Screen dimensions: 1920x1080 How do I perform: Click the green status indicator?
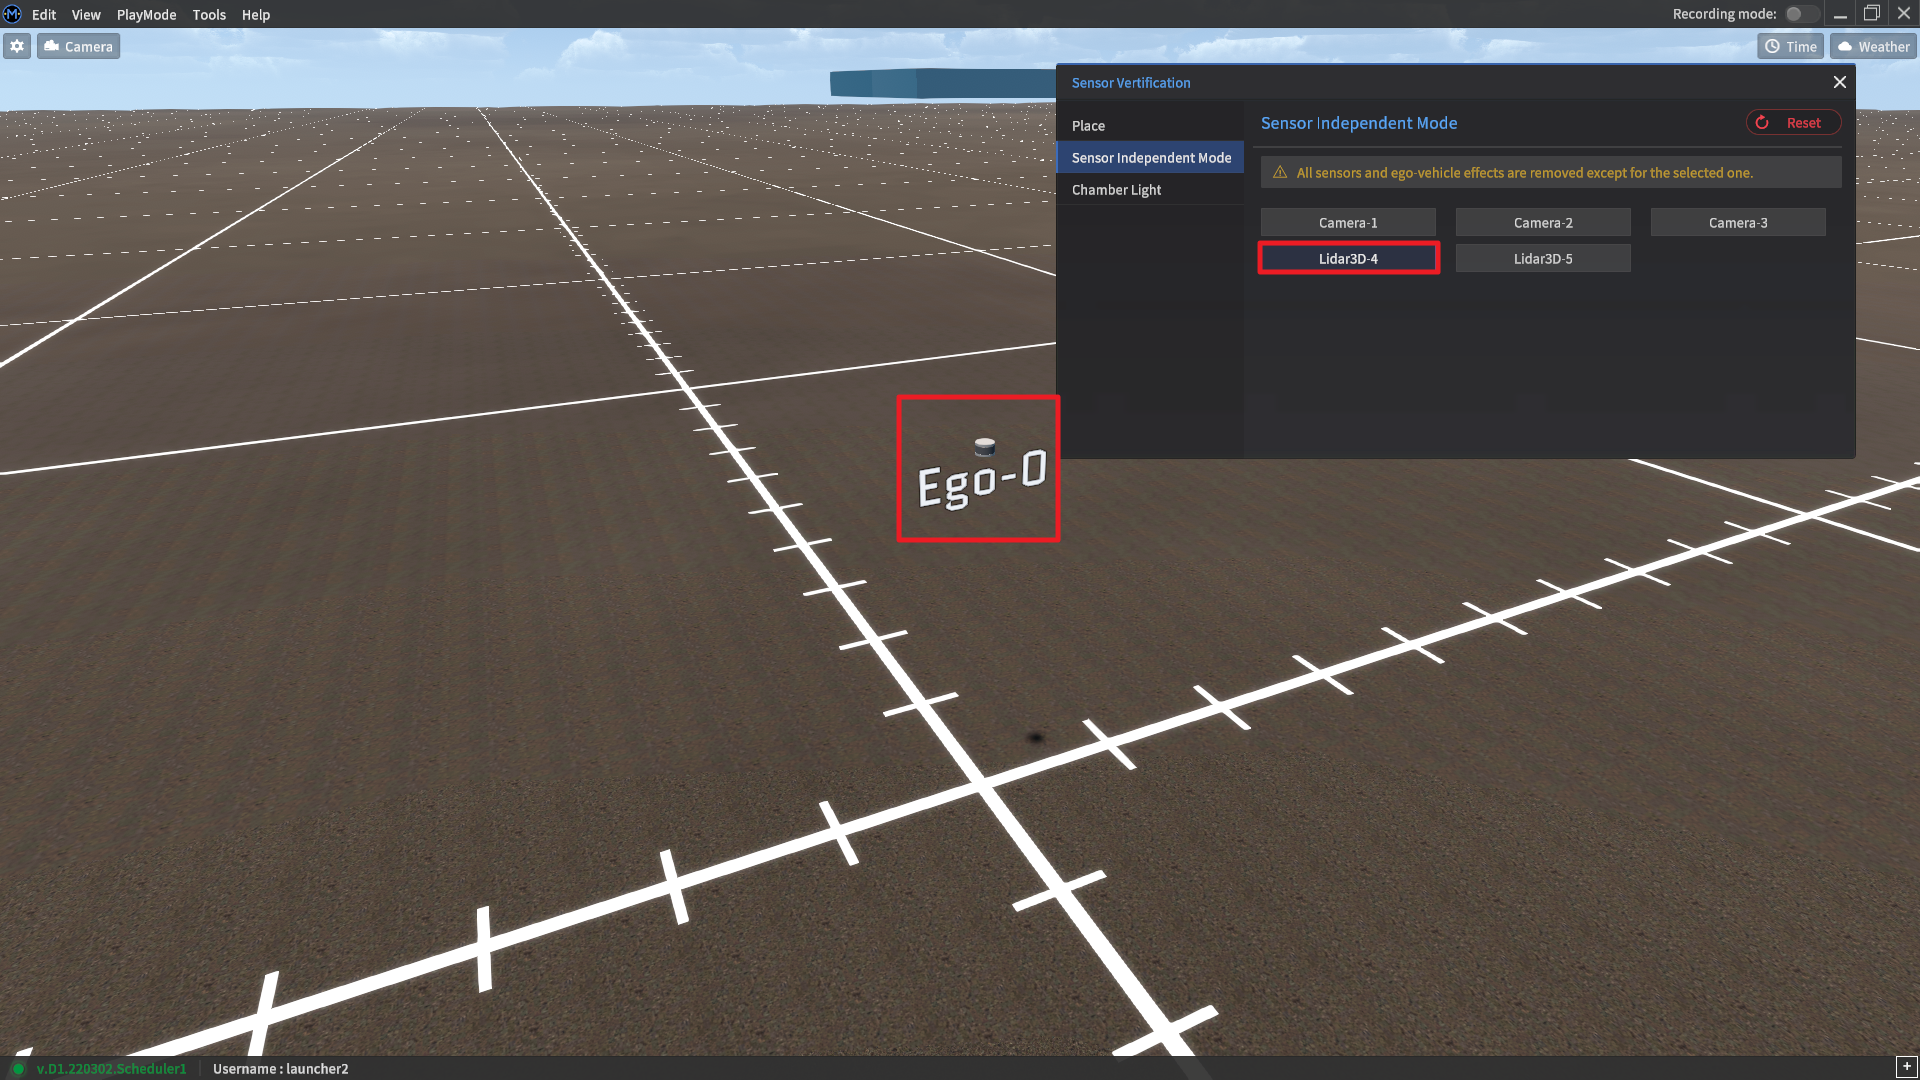[18, 1068]
